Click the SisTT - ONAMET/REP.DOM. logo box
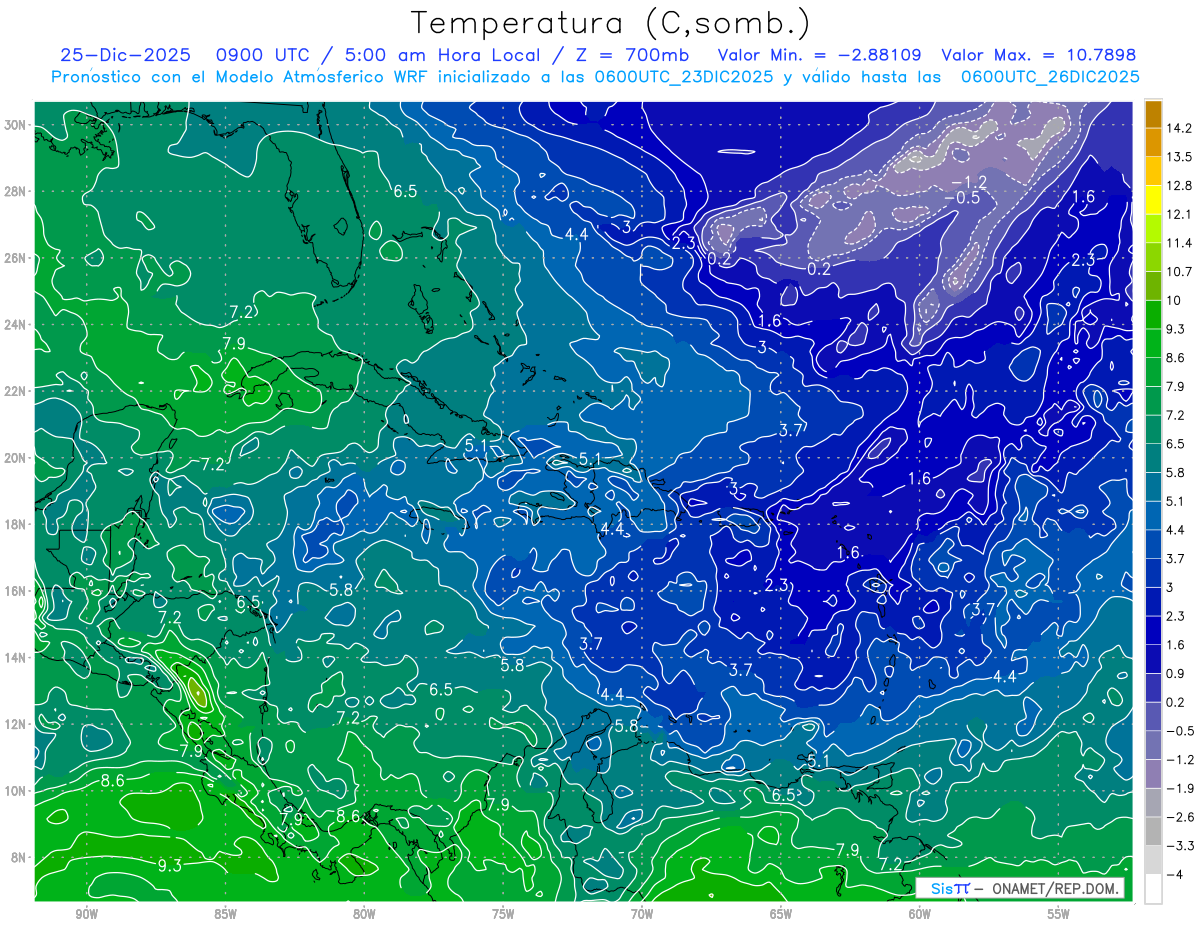Image resolution: width=1200 pixels, height=927 pixels. click(x=1020, y=889)
